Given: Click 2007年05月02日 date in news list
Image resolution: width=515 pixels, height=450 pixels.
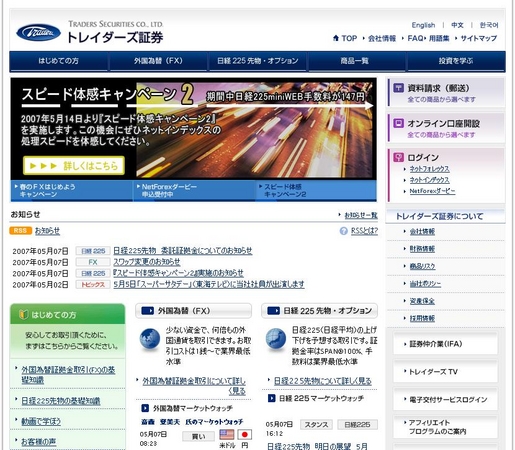Looking at the screenshot, I should tap(40, 285).
